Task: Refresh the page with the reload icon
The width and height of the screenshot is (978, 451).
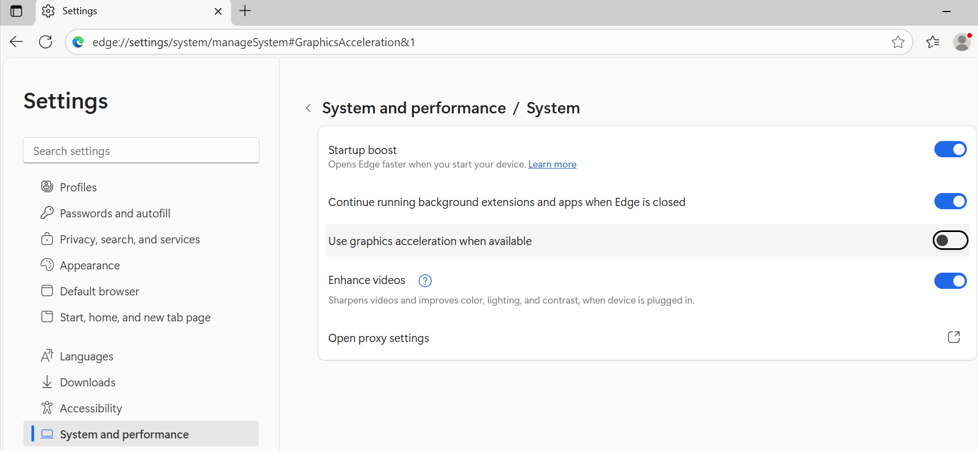Action: tap(46, 42)
